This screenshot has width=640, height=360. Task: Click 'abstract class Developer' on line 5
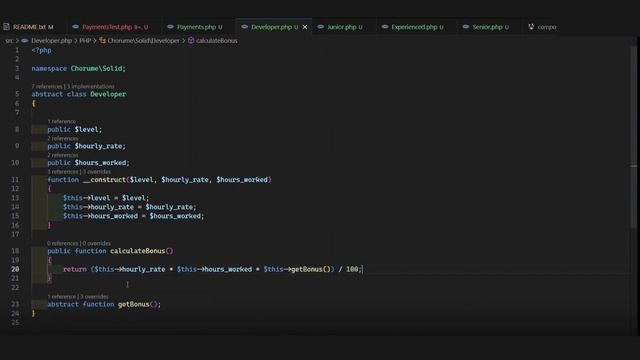79,94
